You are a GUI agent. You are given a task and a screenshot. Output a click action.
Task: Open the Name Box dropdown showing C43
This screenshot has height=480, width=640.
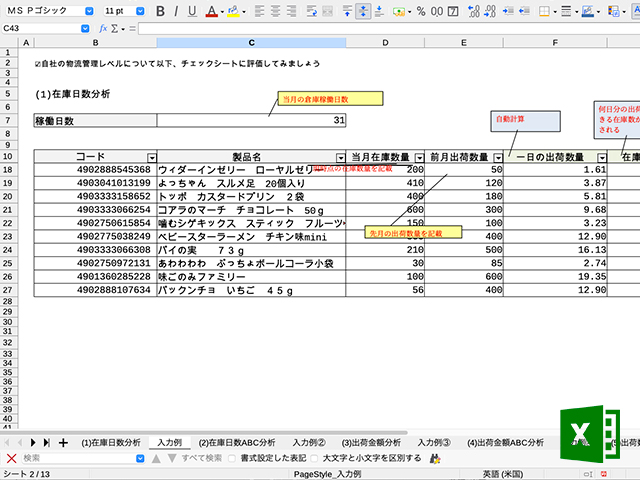pos(85,28)
